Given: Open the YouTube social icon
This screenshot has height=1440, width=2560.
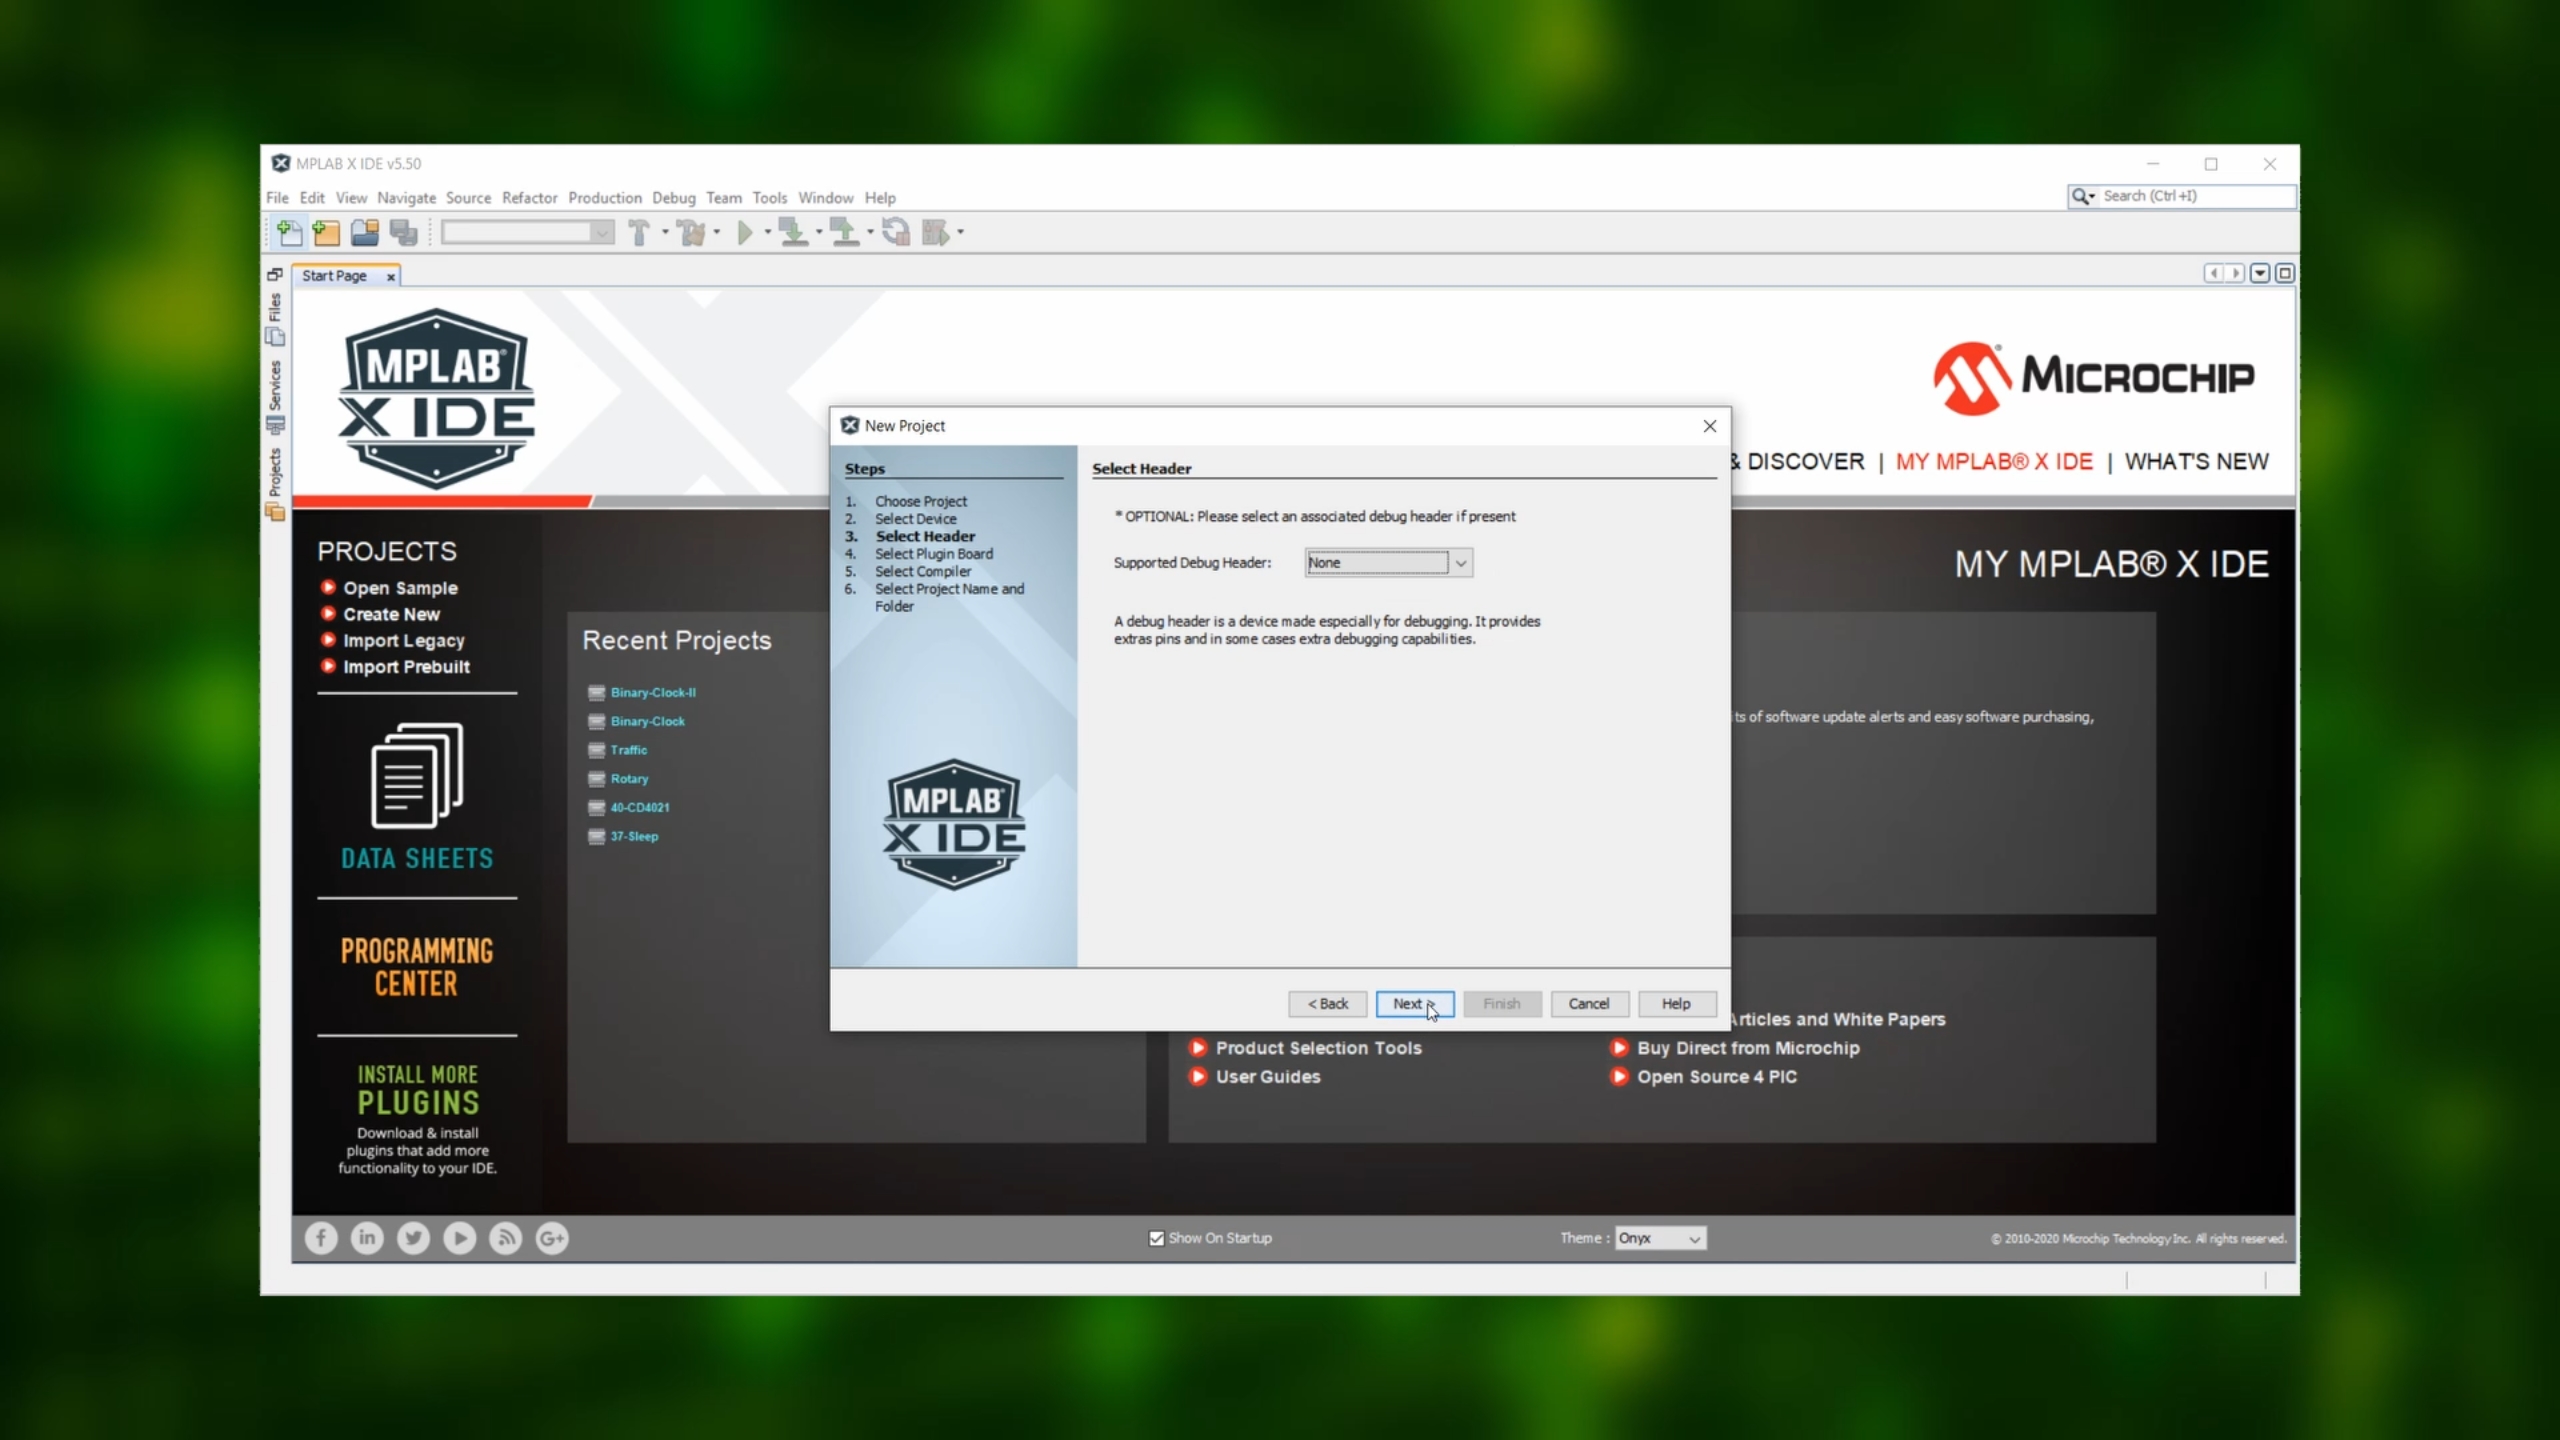Looking at the screenshot, I should 459,1238.
